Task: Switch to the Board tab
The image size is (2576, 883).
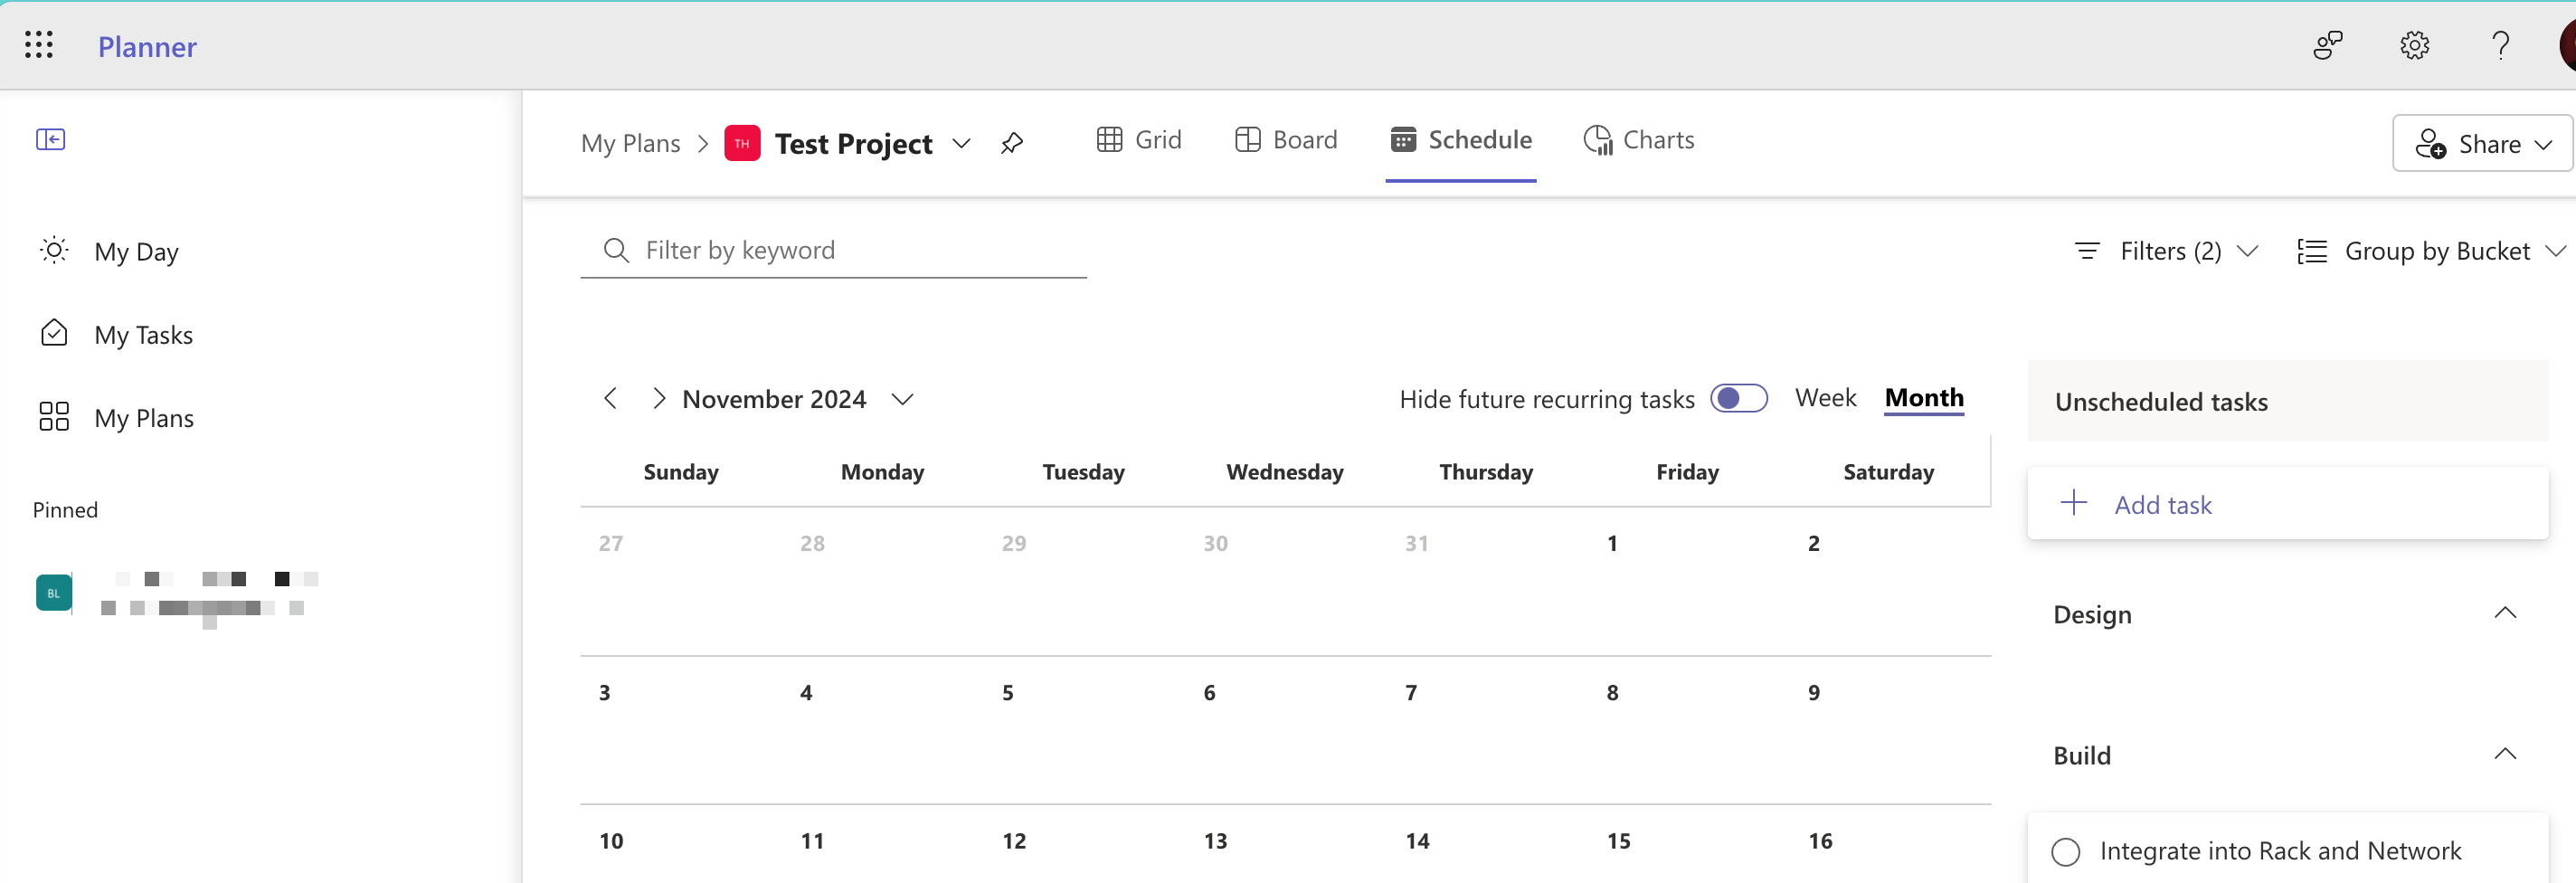Action: [1287, 140]
